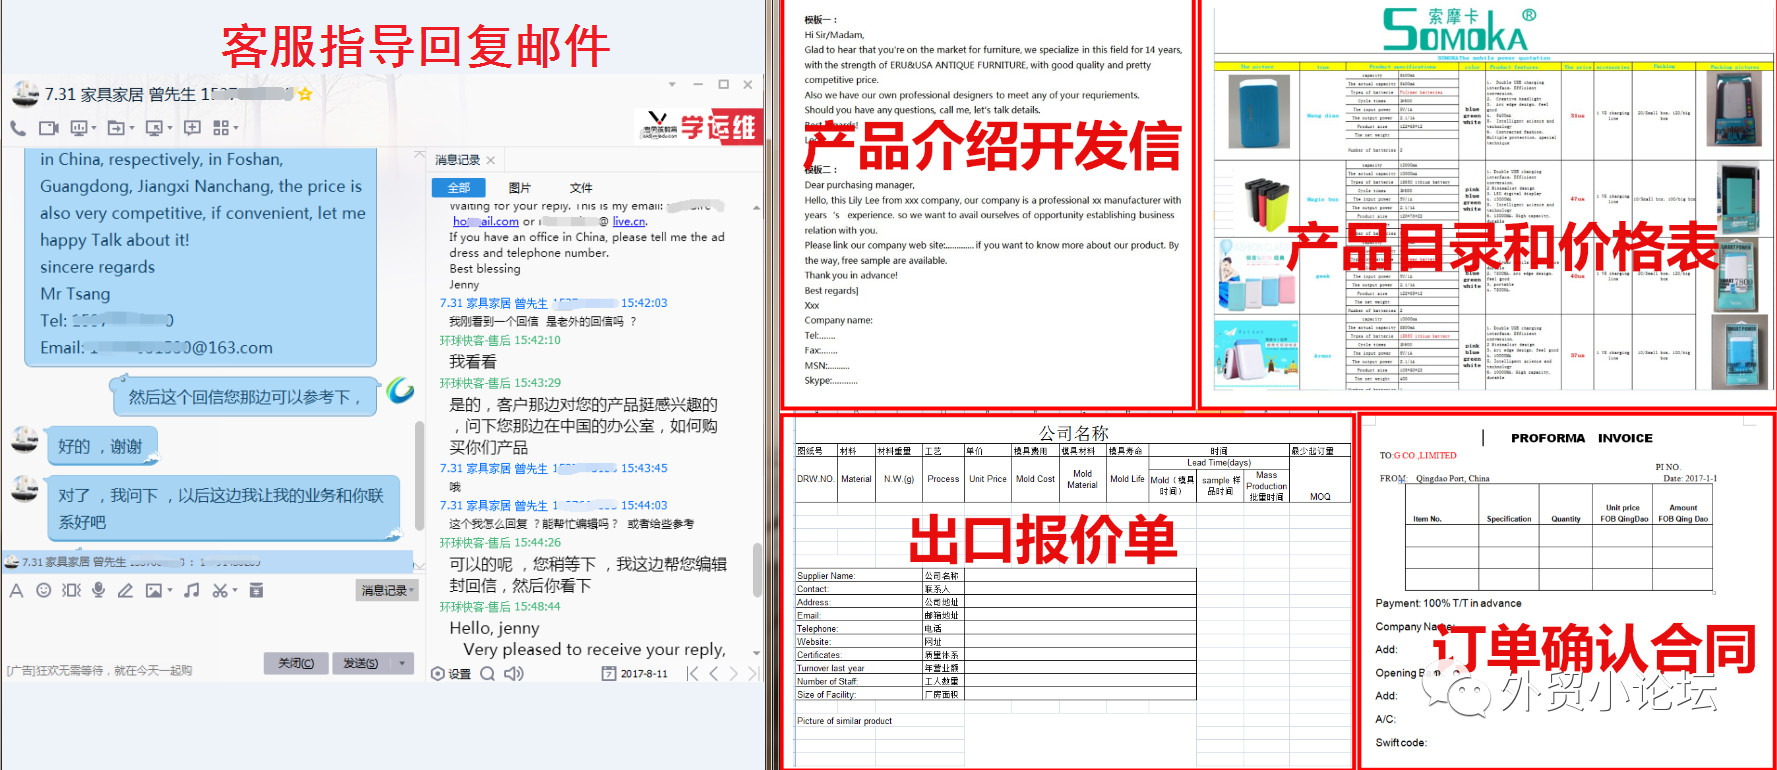Jump to first page of message history
Screen dimensions: 1777x770
coord(692,674)
